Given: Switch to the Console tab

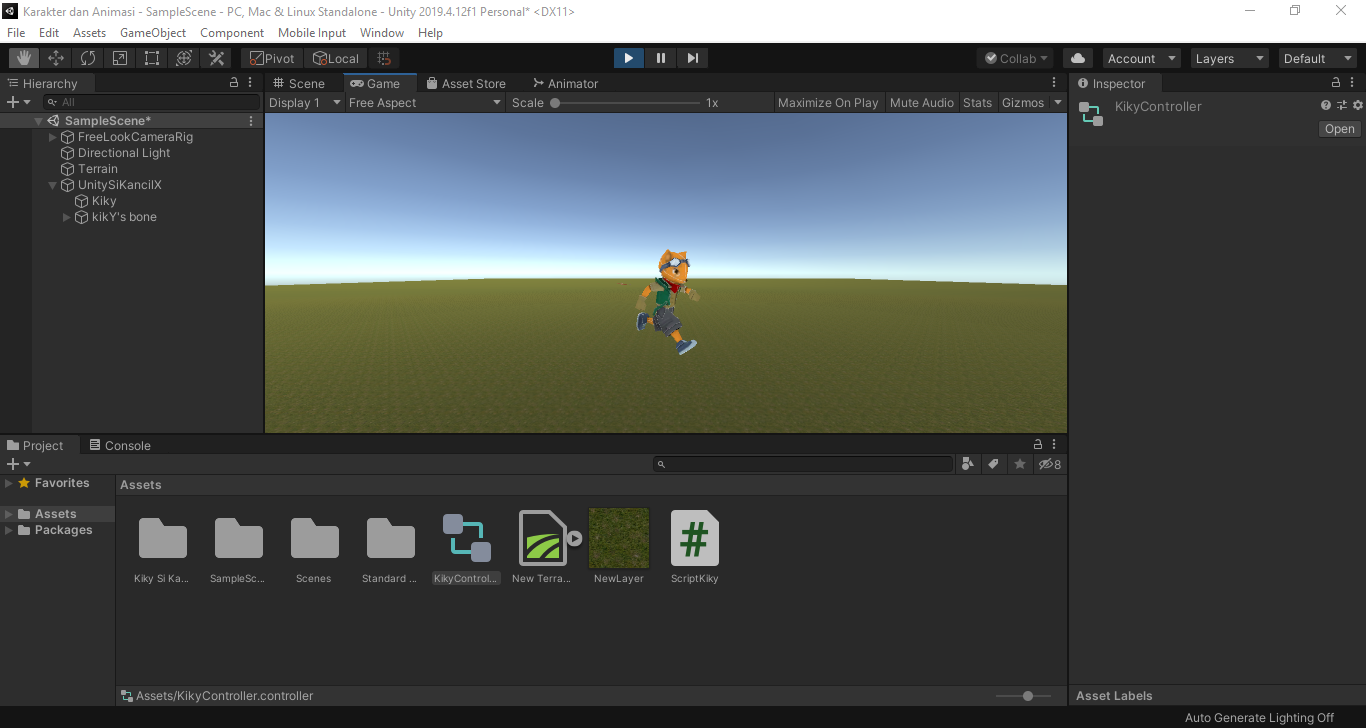Looking at the screenshot, I should [119, 445].
